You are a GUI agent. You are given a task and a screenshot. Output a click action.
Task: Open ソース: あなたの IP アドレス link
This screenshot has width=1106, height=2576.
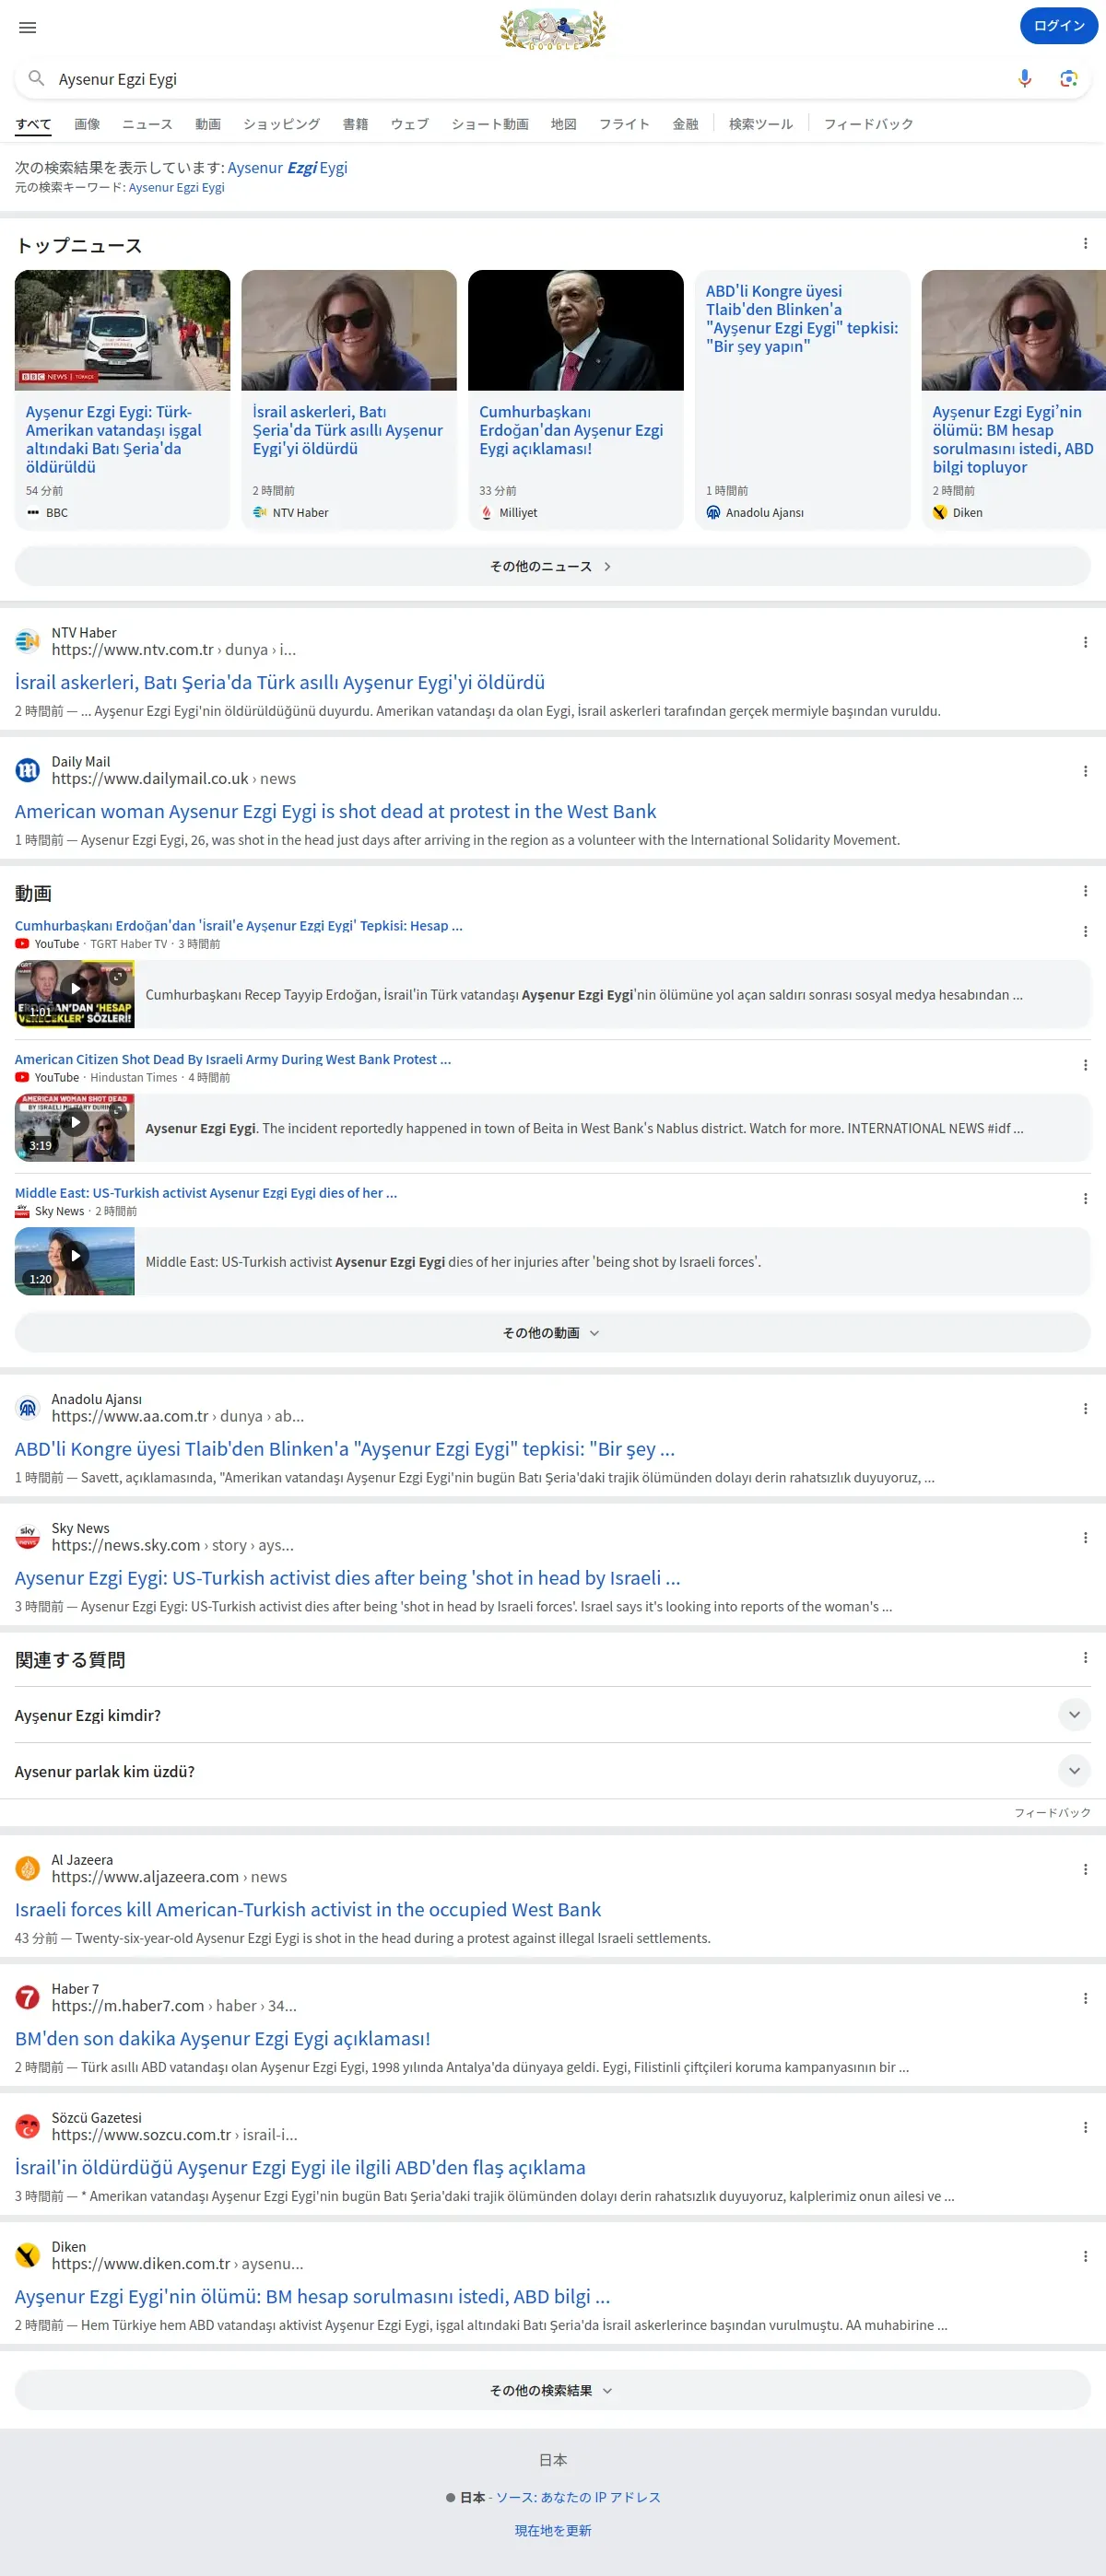(x=579, y=2497)
